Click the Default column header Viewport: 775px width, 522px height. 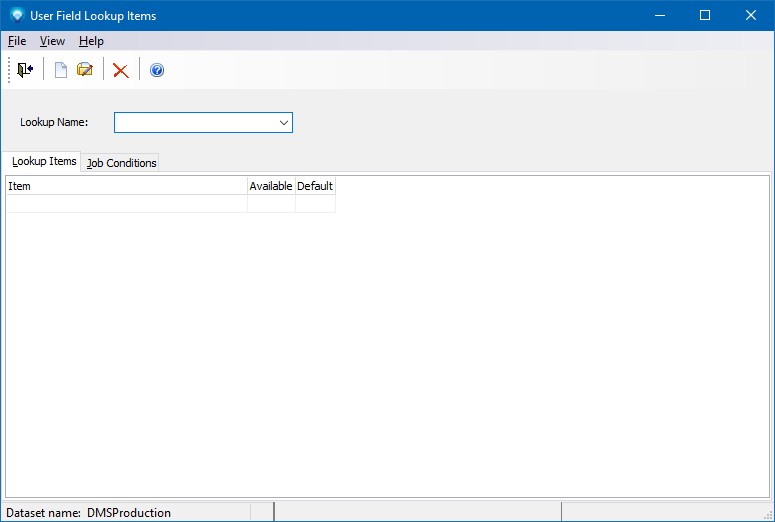point(315,186)
